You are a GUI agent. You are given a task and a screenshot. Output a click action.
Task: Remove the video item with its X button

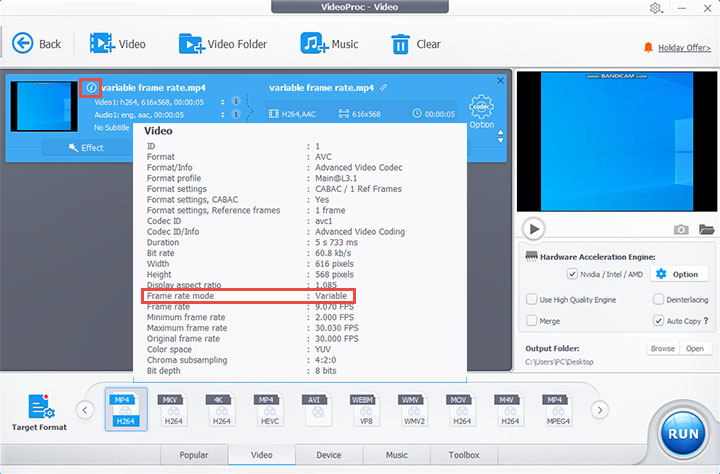[501, 80]
